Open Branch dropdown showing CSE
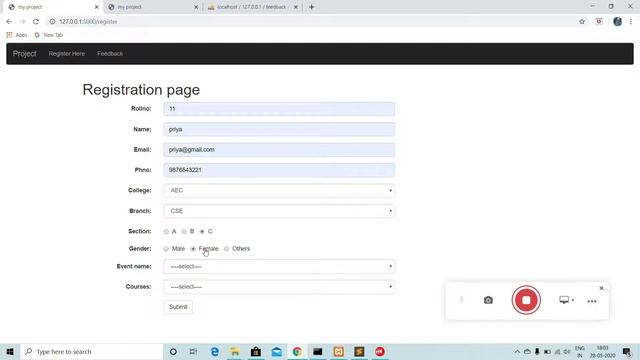Viewport: 640px width, 360px height. (279, 211)
